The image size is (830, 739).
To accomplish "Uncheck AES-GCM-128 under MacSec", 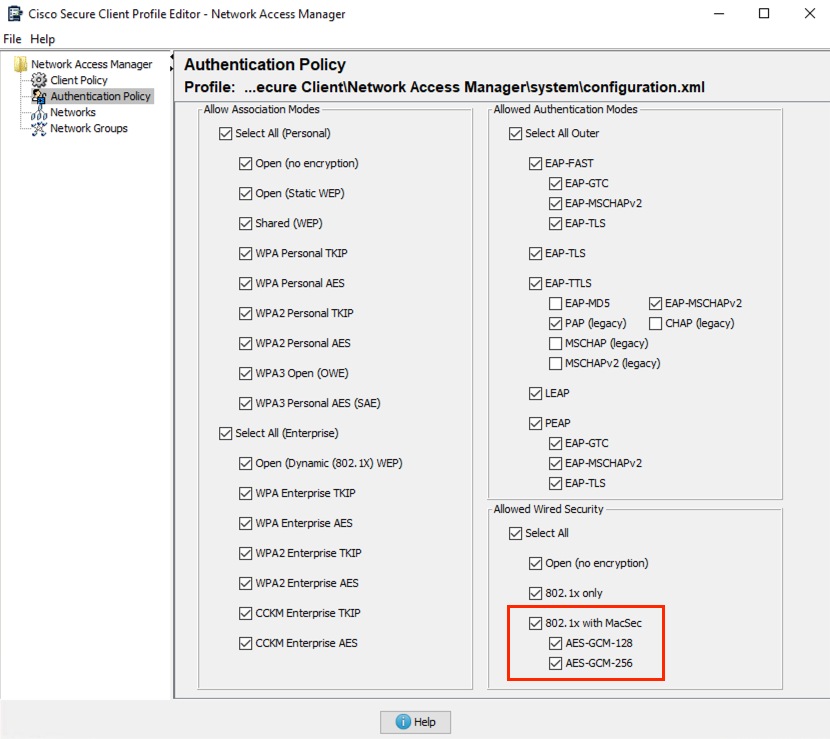I will pos(555,643).
